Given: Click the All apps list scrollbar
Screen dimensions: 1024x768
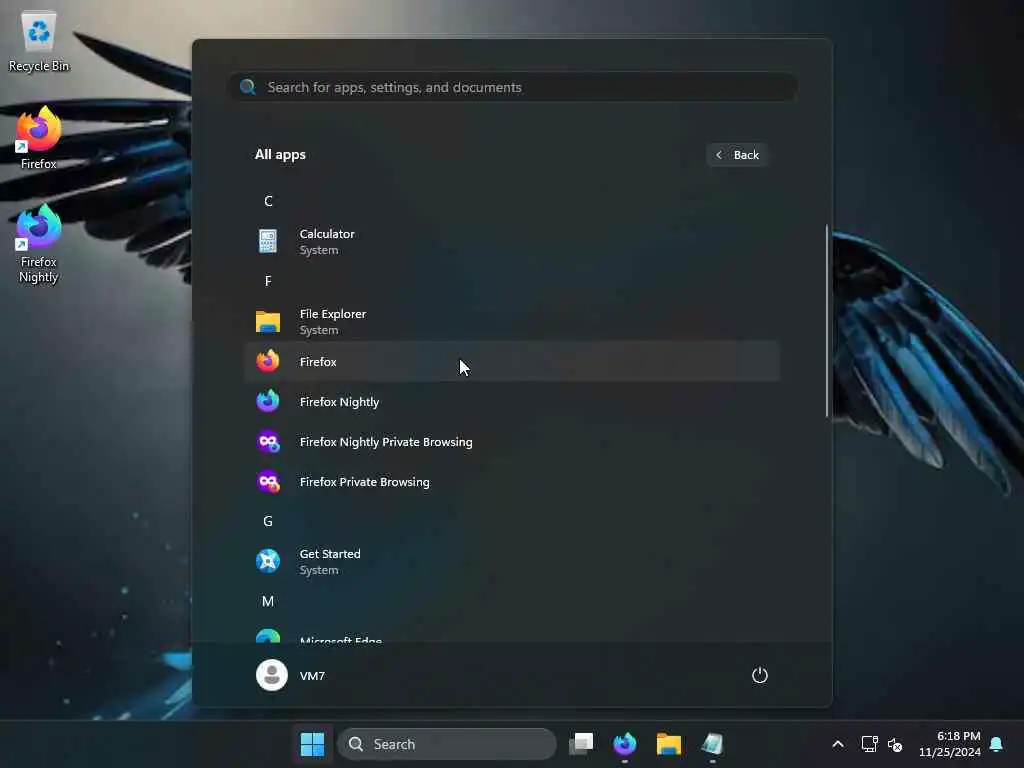Looking at the screenshot, I should coord(827,320).
